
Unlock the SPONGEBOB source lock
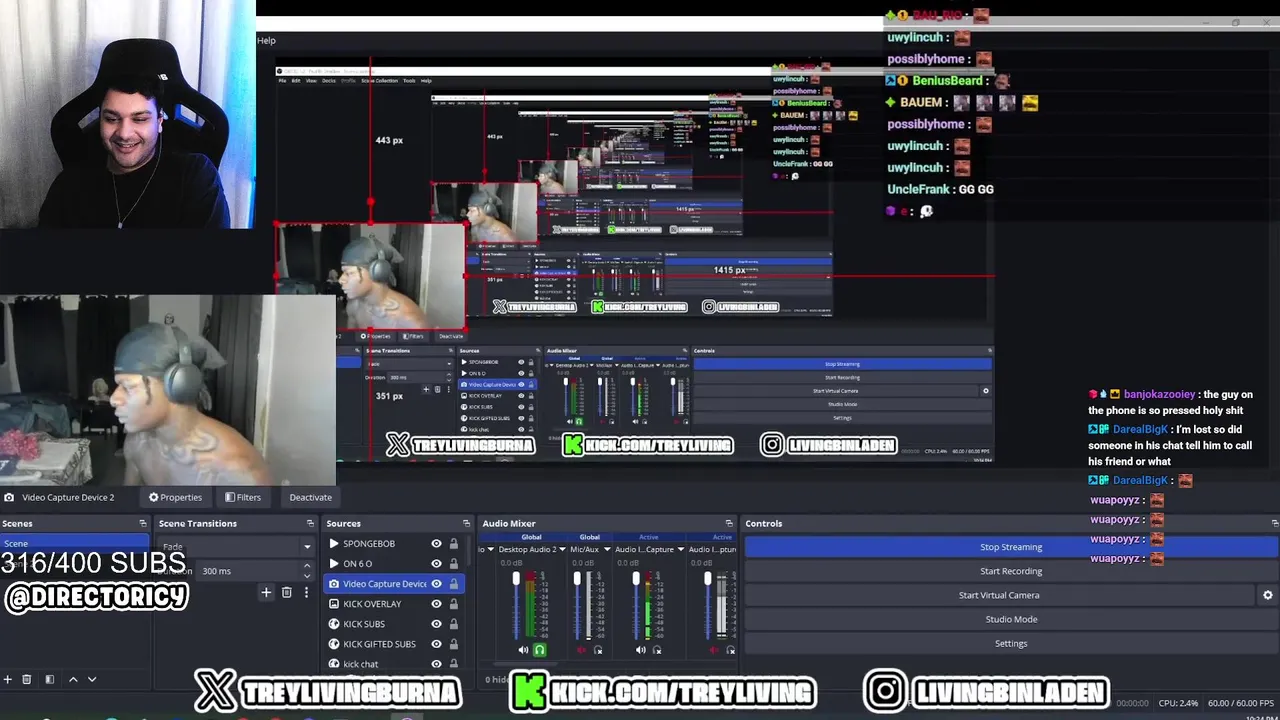point(454,544)
